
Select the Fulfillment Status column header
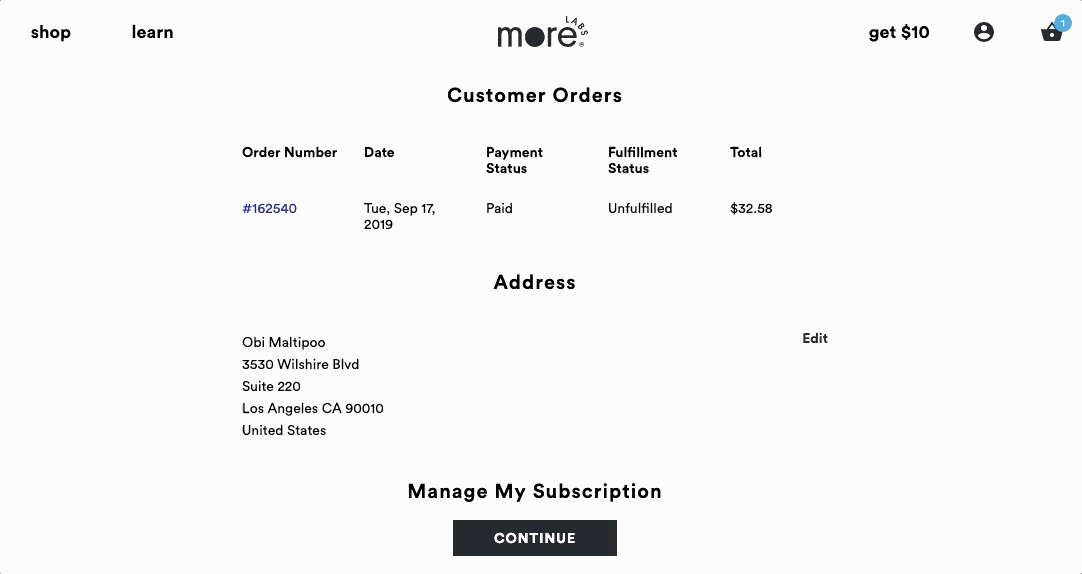pos(642,160)
